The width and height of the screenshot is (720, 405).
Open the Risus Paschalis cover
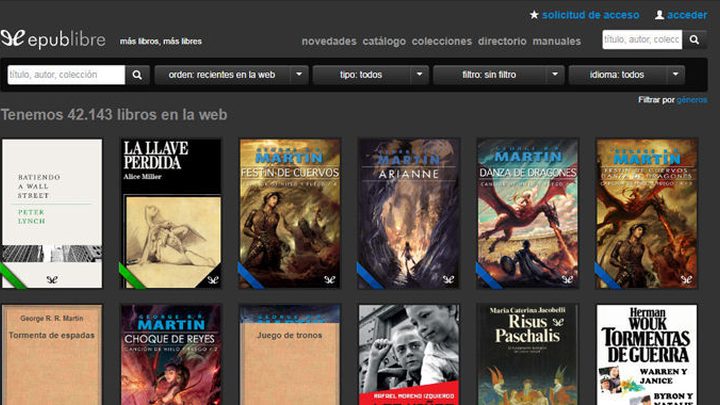coord(528,354)
